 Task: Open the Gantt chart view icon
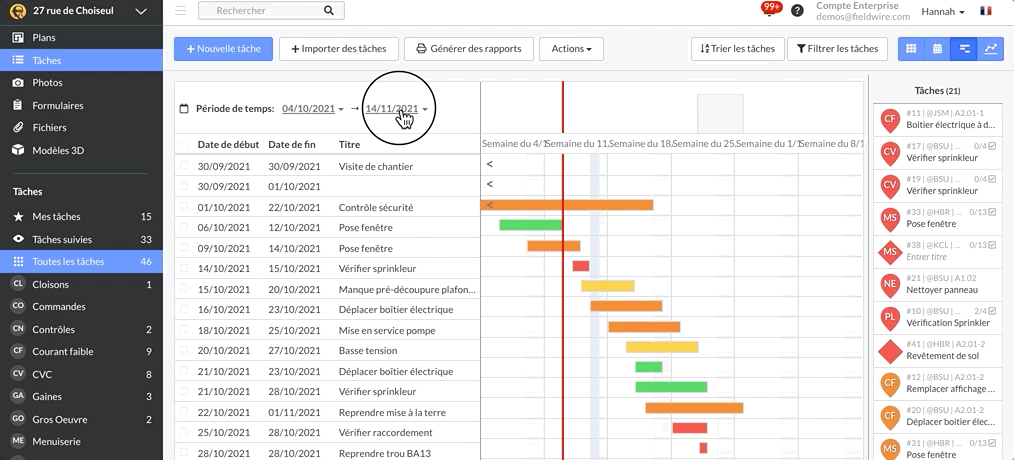click(964, 48)
